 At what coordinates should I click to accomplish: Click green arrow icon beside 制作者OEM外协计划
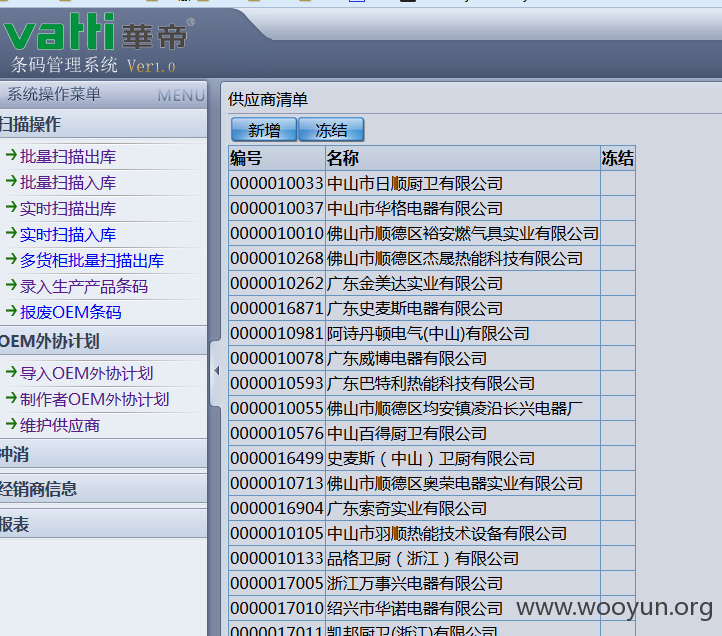point(12,398)
